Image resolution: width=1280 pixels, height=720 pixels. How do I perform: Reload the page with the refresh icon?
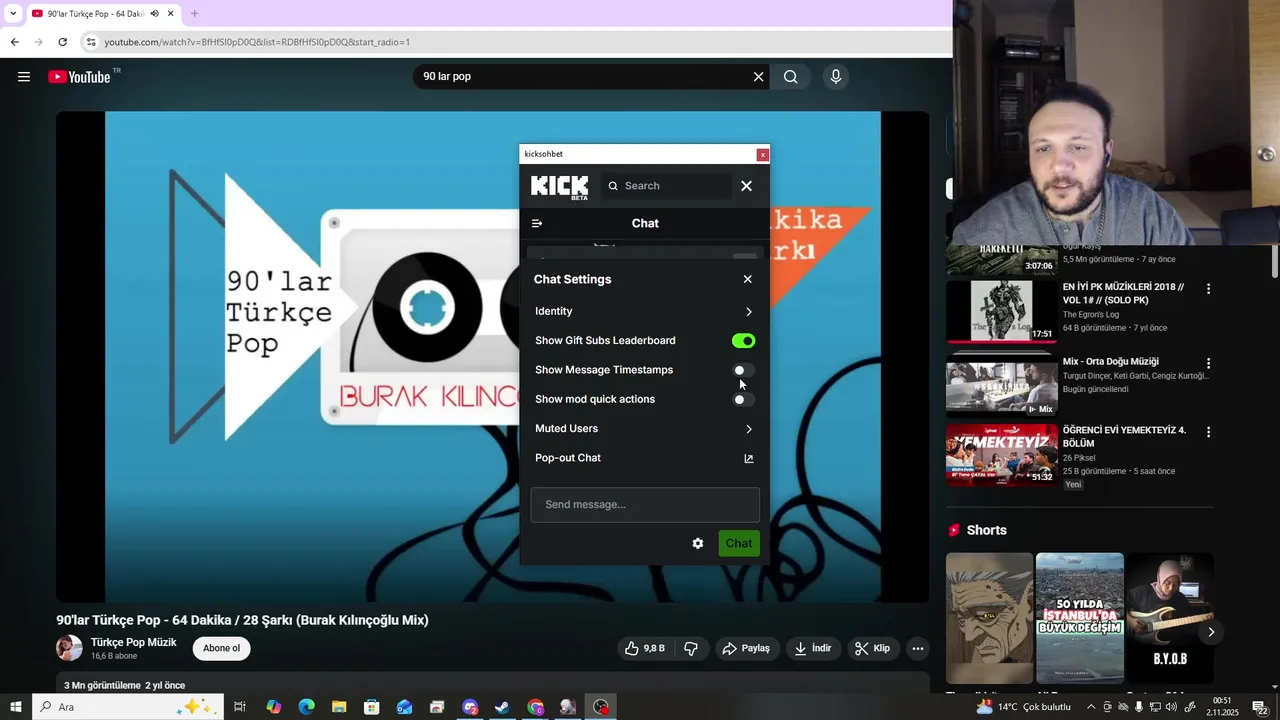62,42
